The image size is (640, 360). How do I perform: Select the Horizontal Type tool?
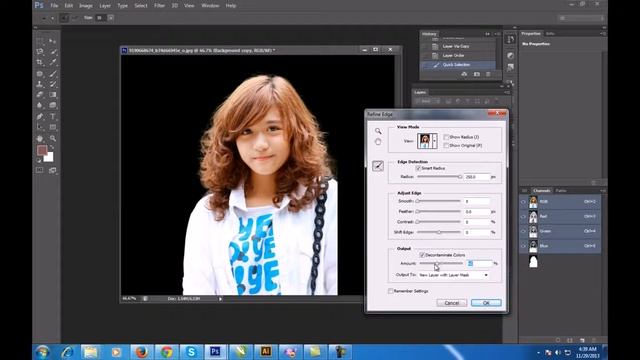pos(53,116)
